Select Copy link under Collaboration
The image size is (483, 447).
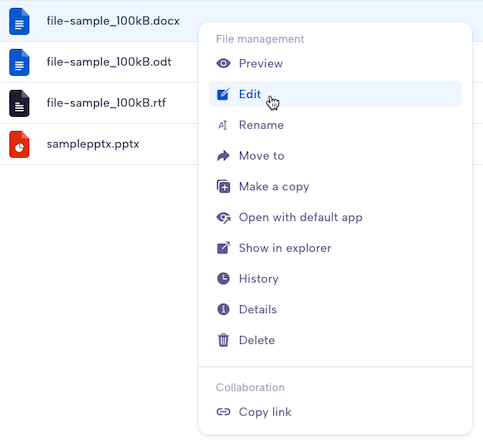coord(335,412)
